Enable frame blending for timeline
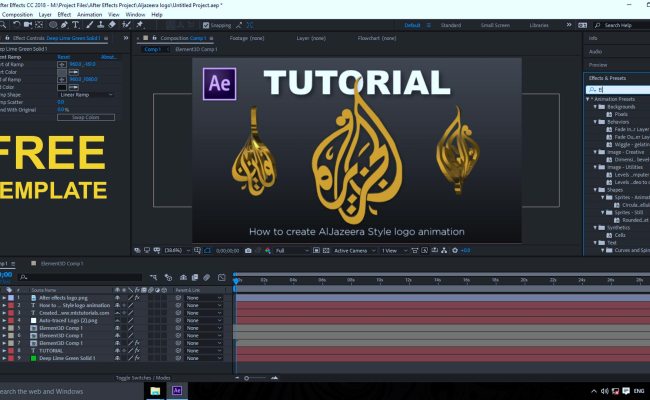The image size is (650, 400). click(195, 277)
